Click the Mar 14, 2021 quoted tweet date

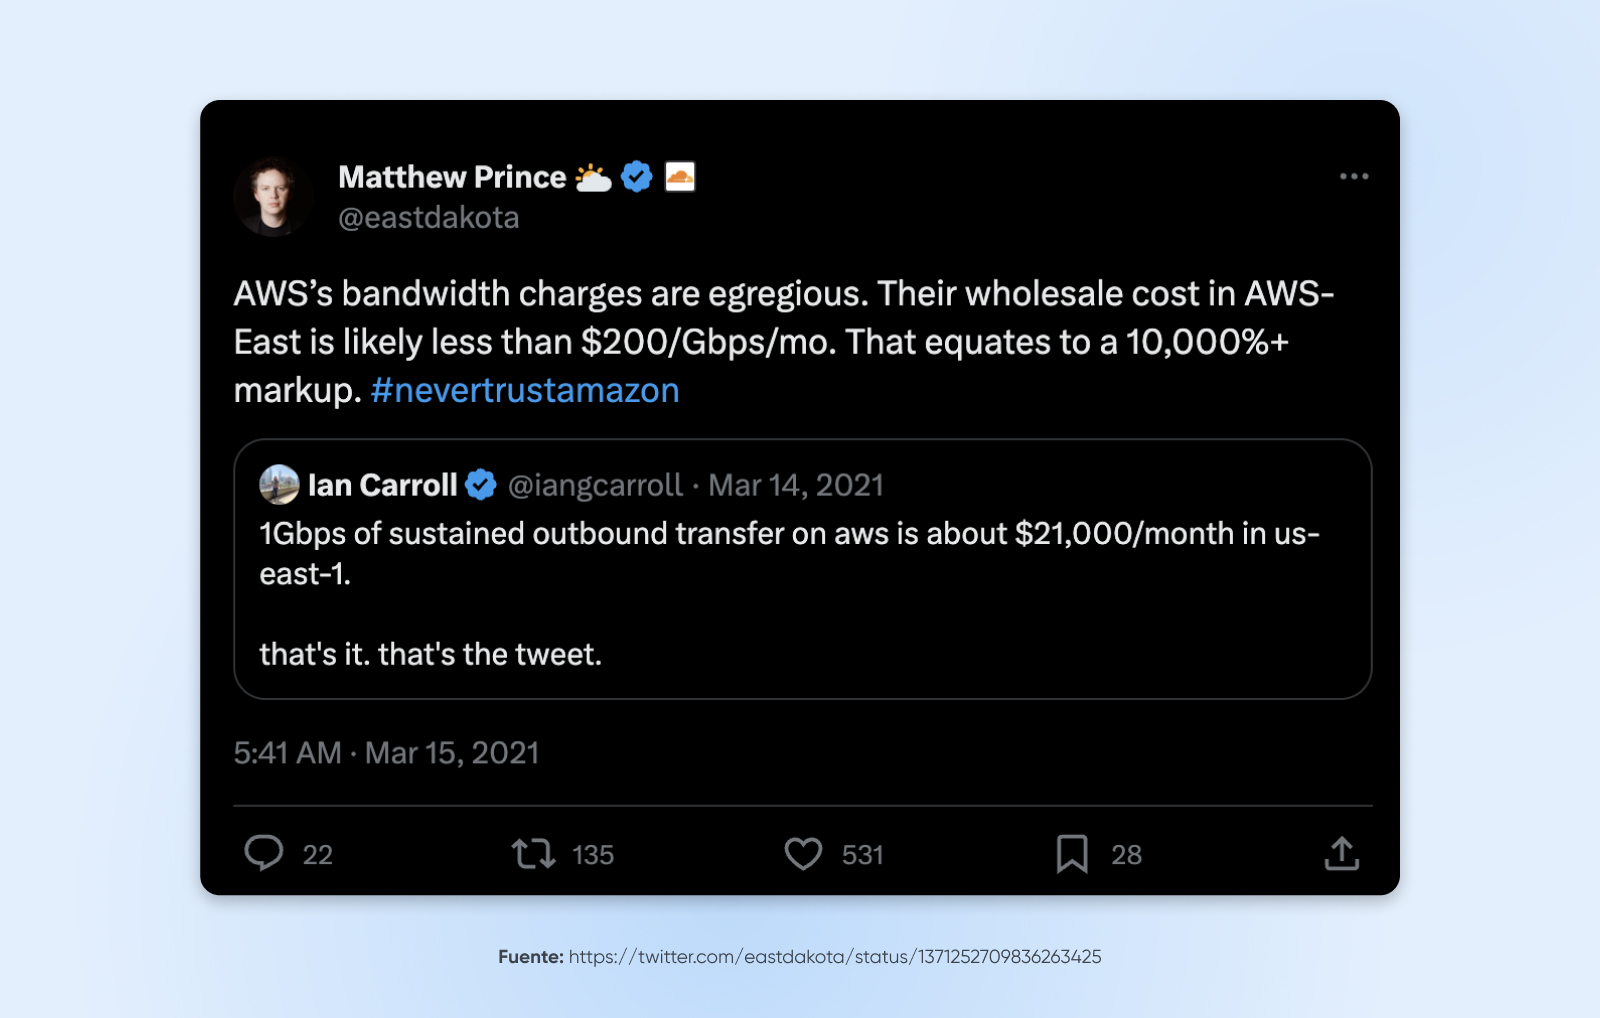click(795, 484)
